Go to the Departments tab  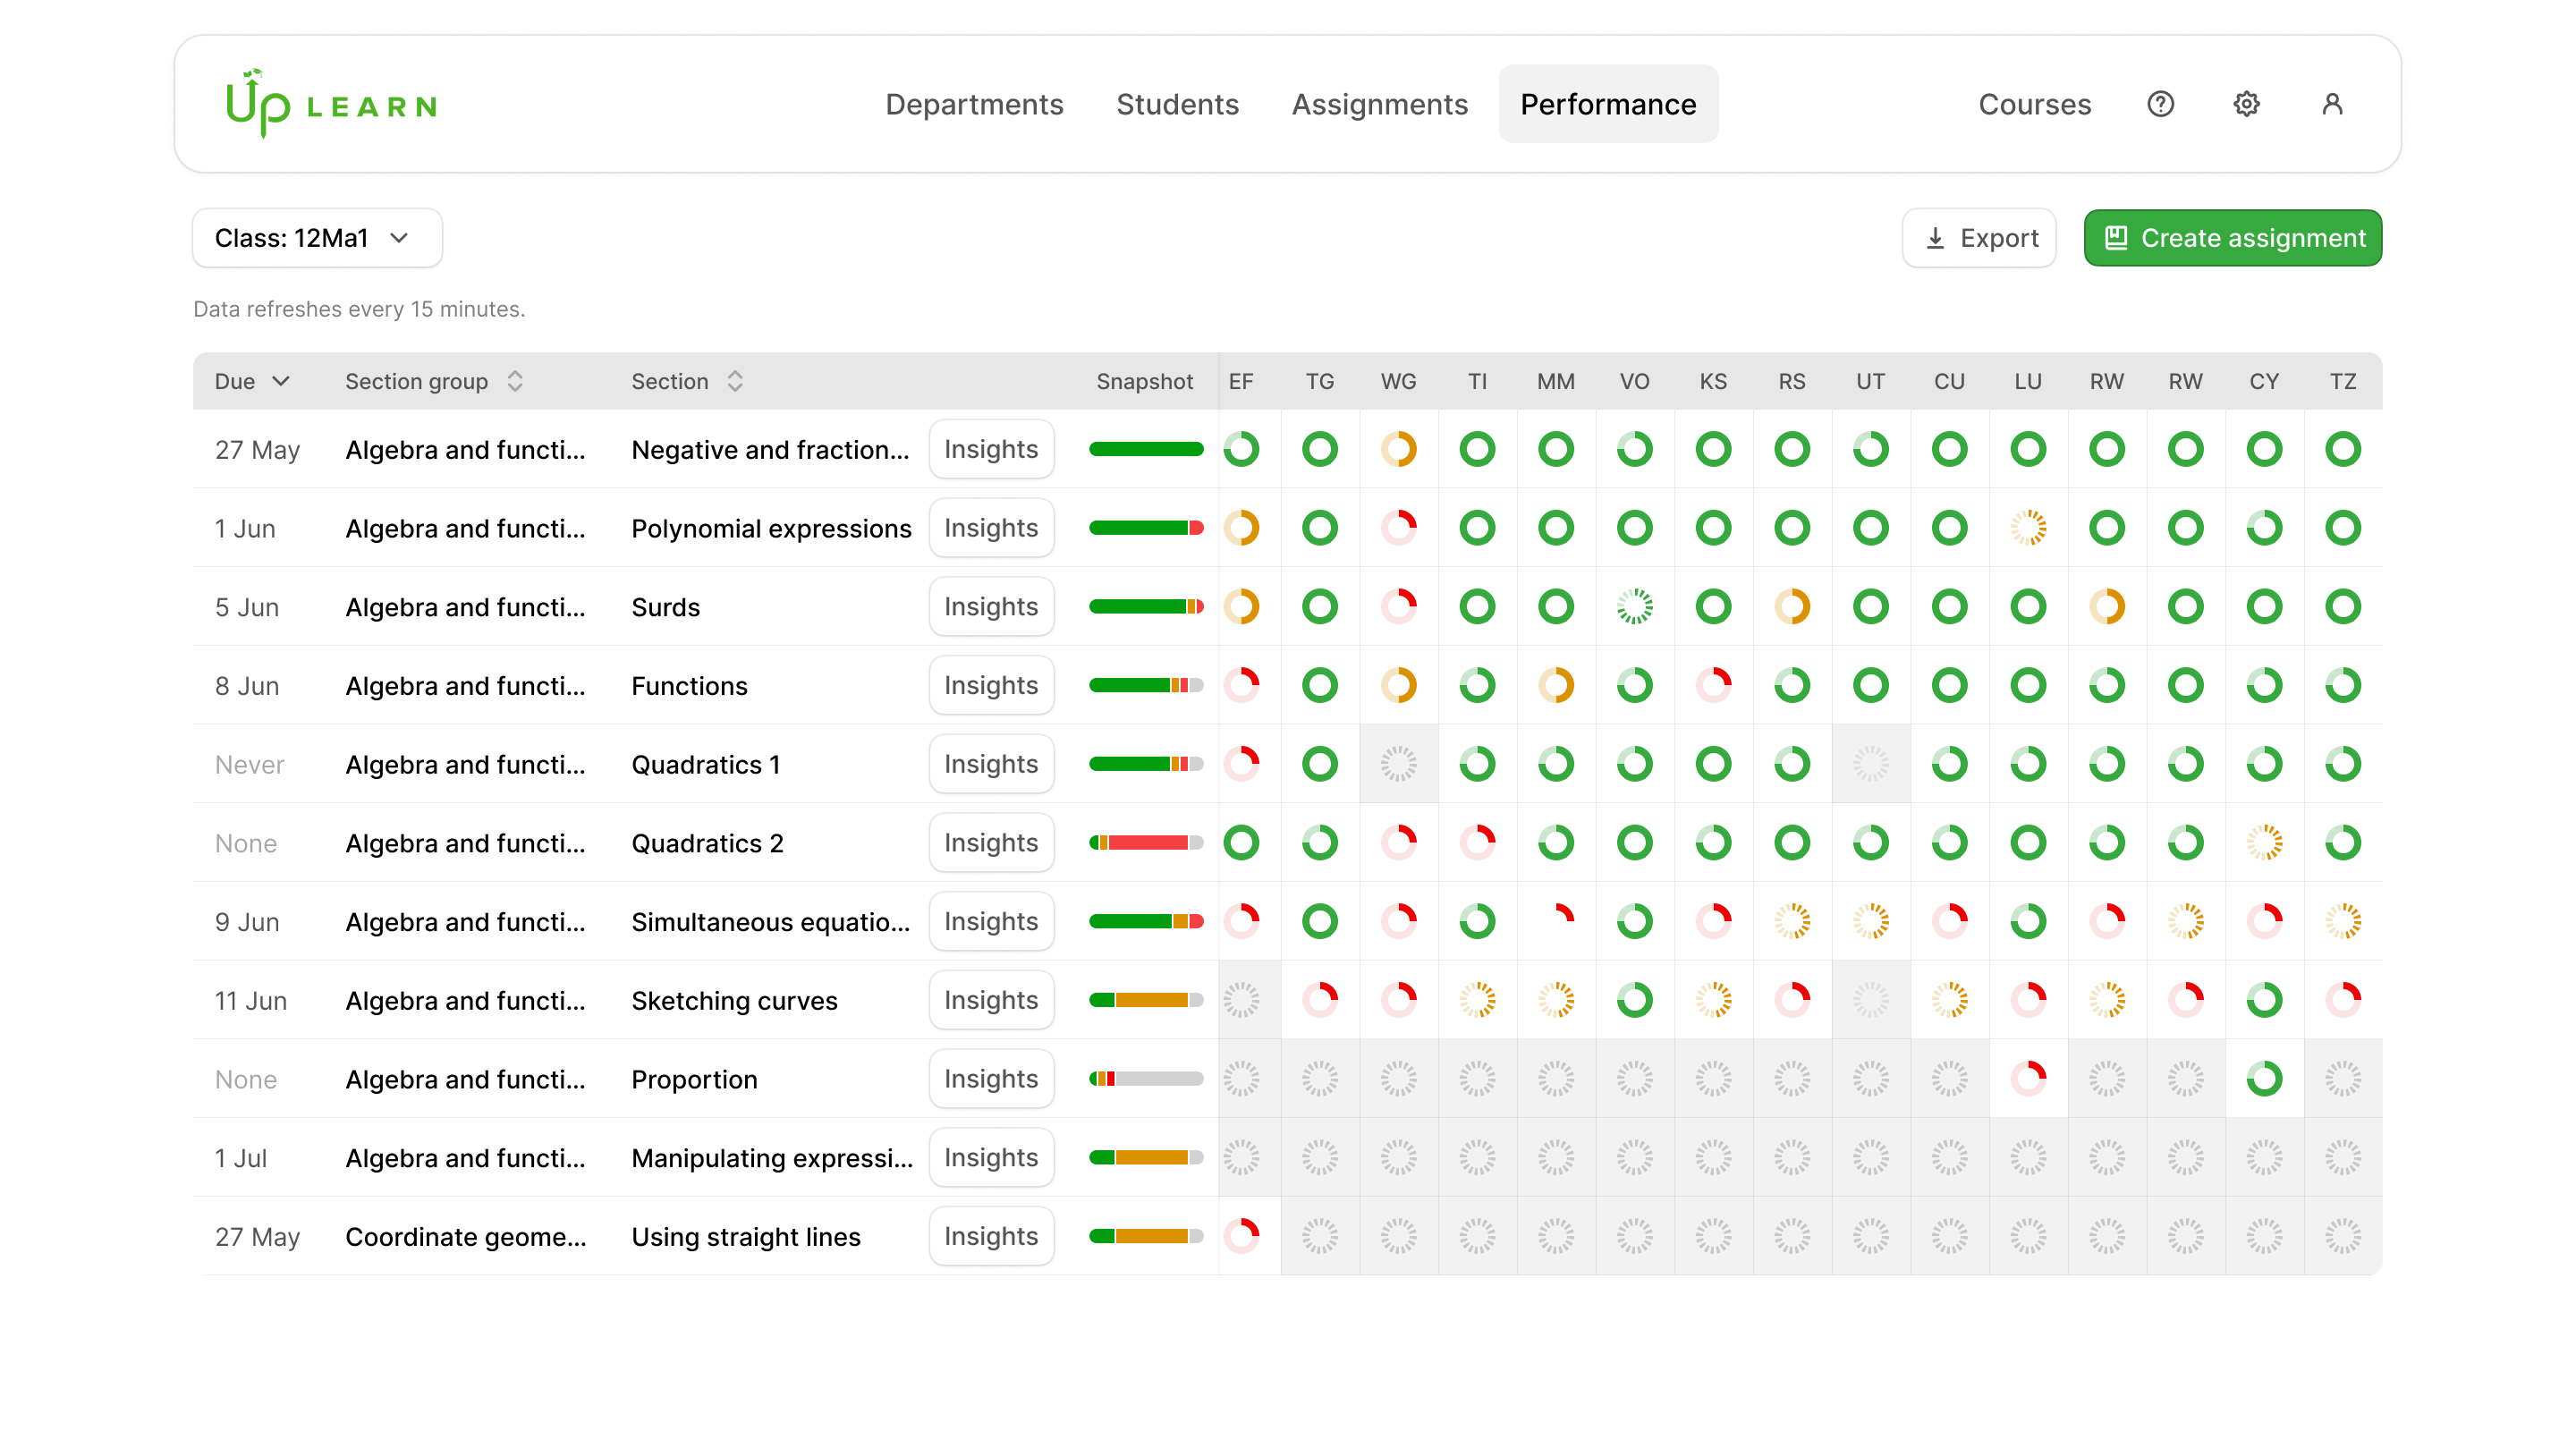coord(974,104)
